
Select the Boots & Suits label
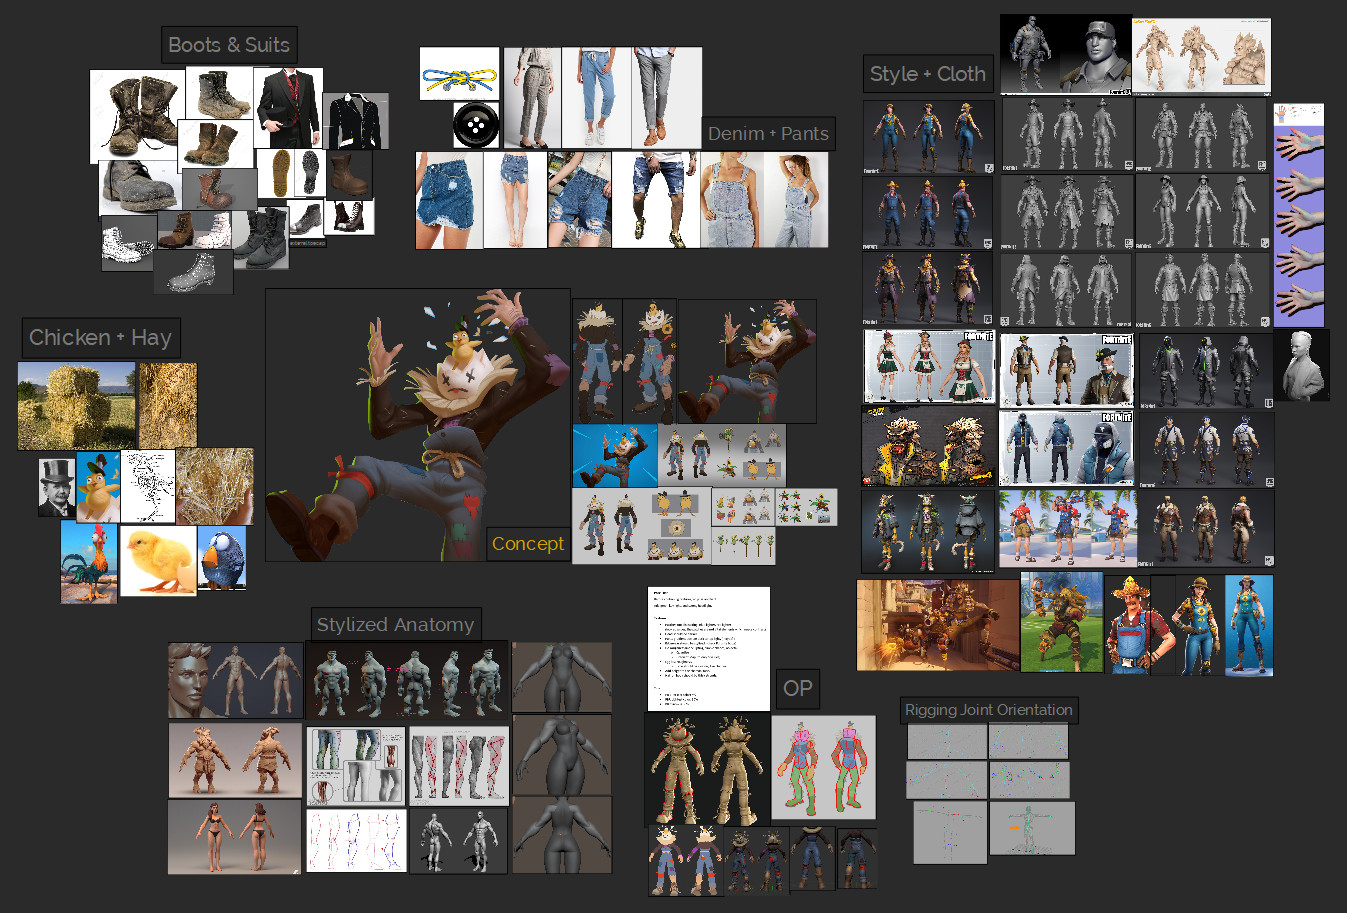coord(229,45)
